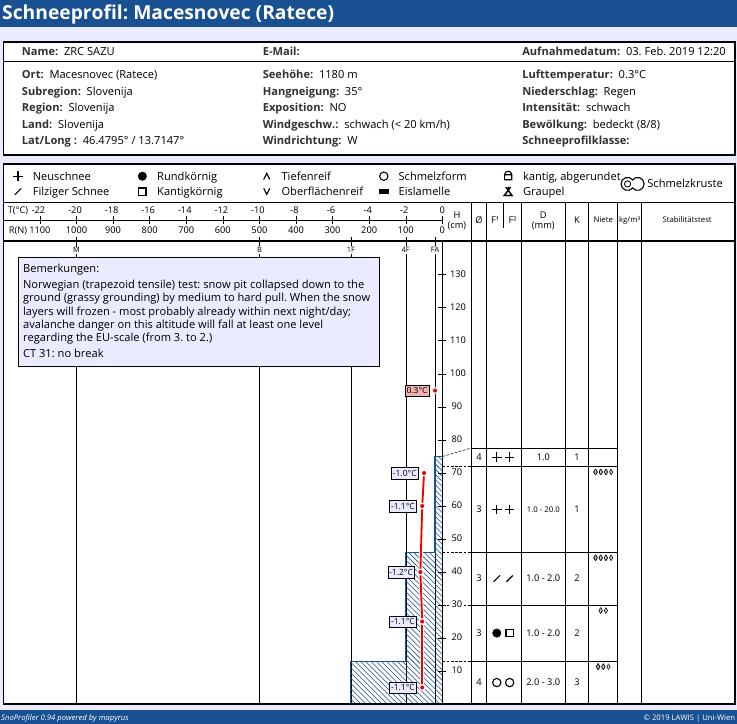Click the kantig, abgerundet legend icon

tap(508, 176)
